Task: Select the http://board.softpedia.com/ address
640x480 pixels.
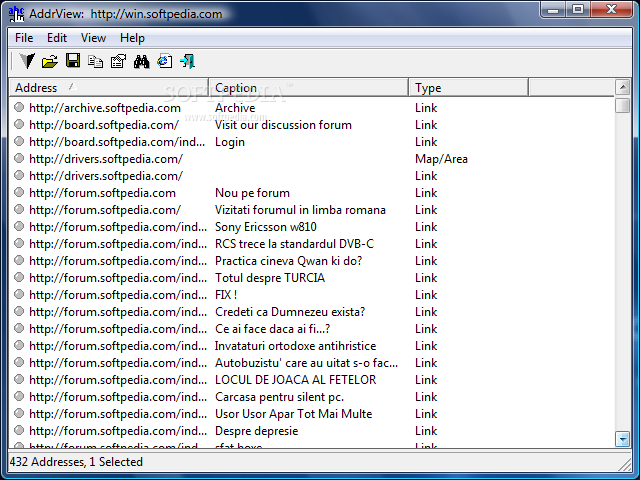Action: click(104, 125)
